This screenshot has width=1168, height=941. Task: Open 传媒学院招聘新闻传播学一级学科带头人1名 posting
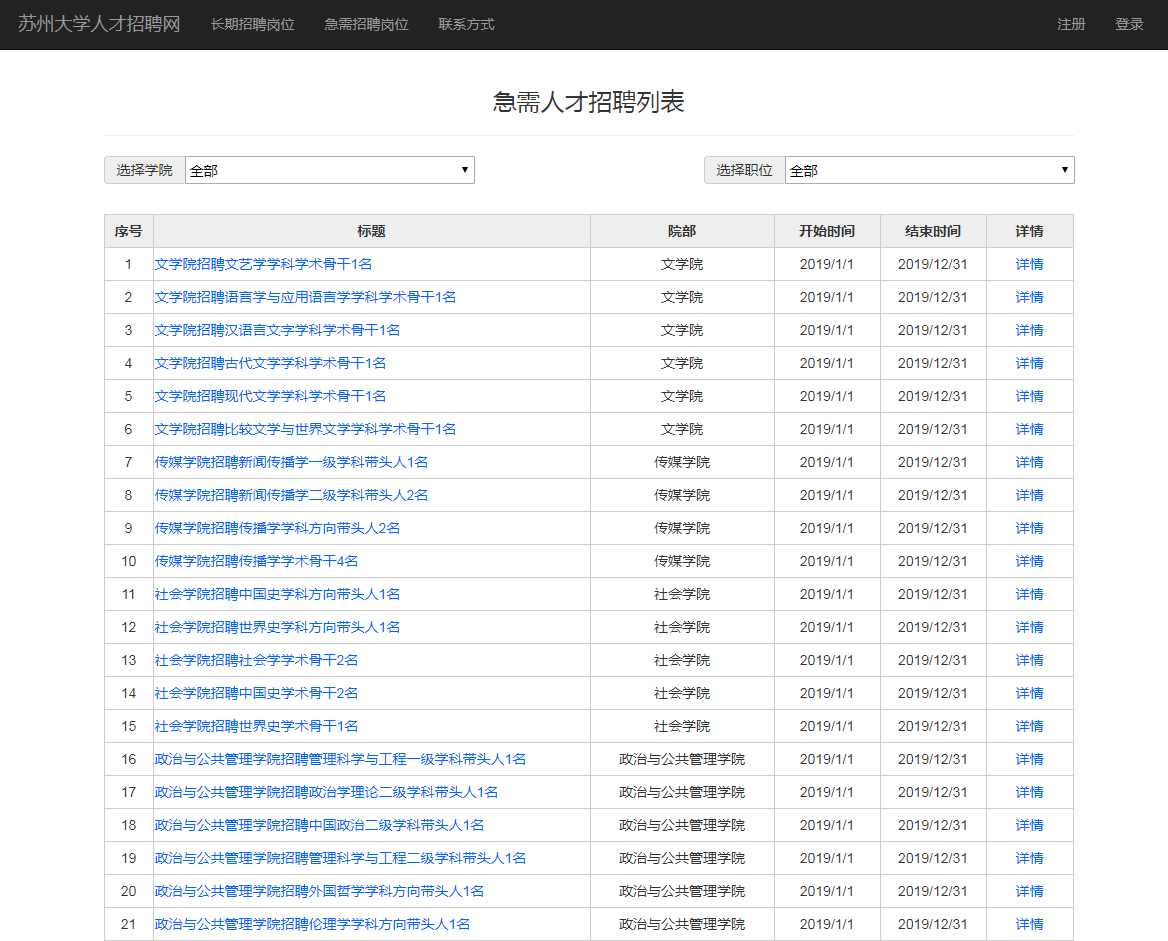291,462
